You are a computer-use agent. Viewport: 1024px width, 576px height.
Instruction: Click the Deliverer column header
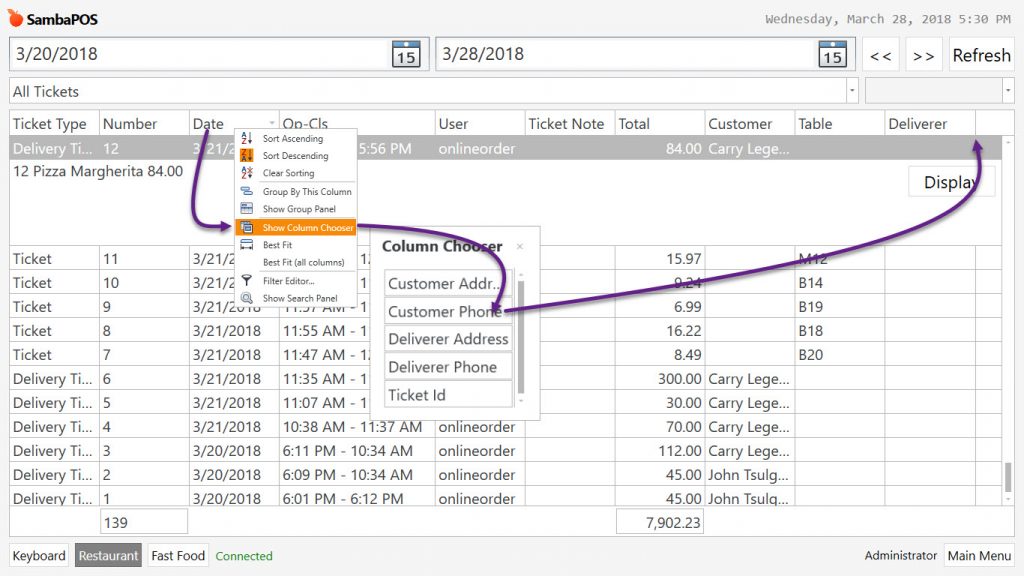tap(930, 123)
